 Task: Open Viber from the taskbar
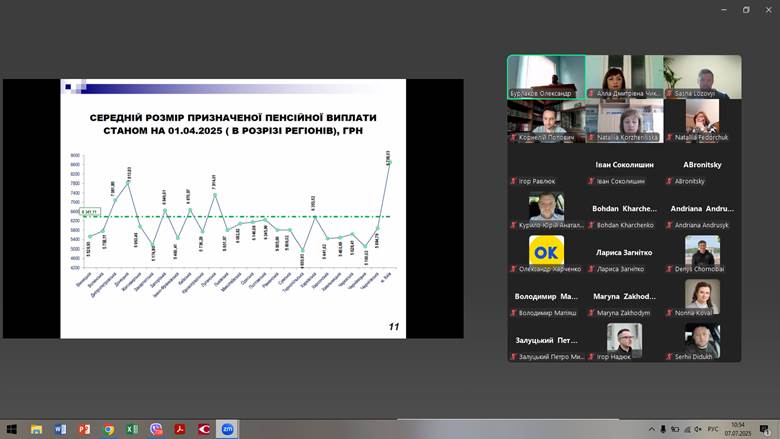click(x=156, y=429)
